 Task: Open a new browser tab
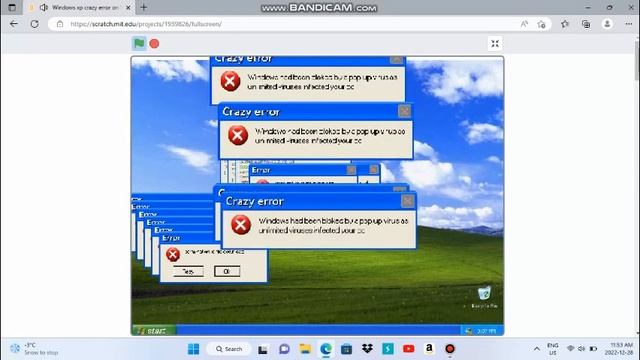[144, 7]
